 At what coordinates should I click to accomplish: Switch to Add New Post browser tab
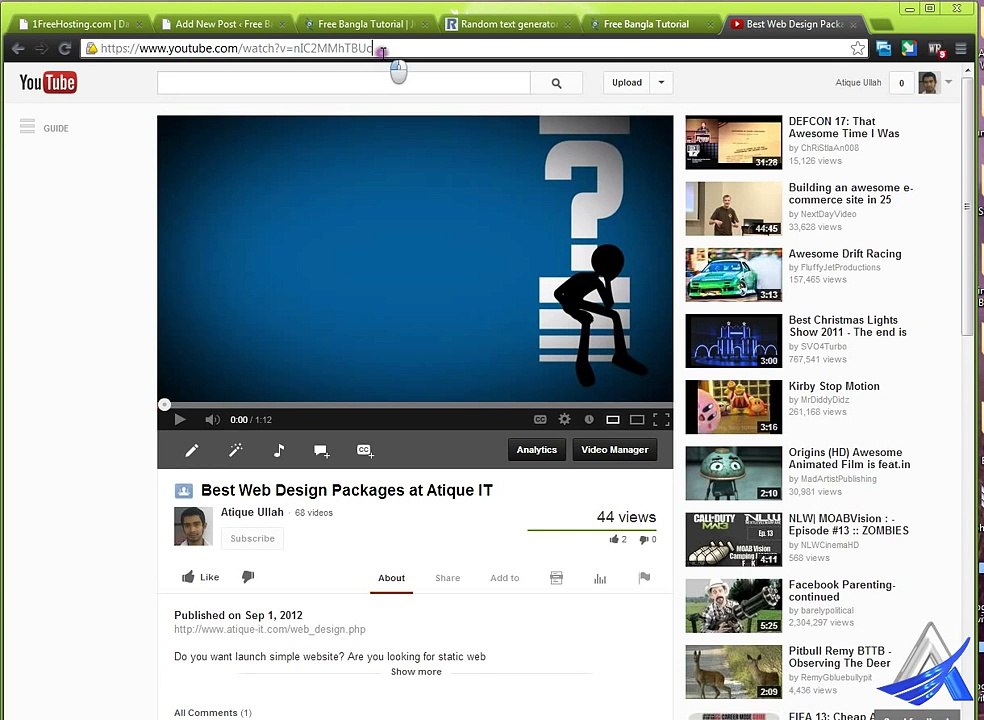pos(223,24)
